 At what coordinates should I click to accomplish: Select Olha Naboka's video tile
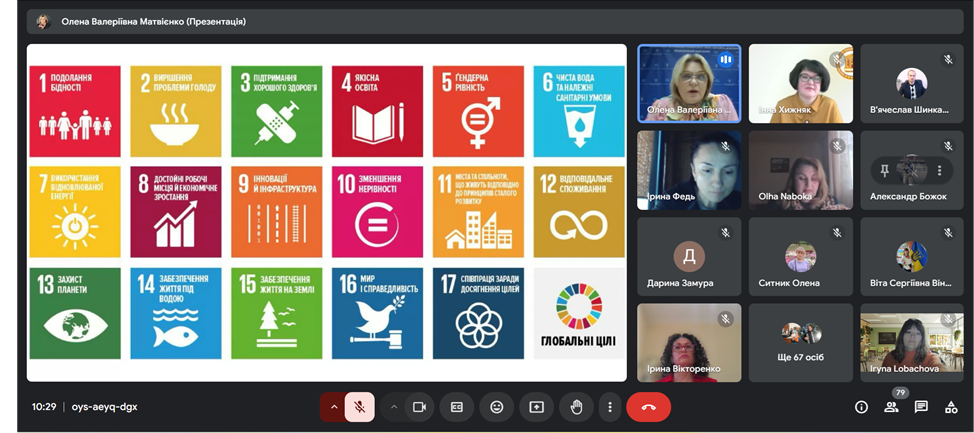coord(801,170)
